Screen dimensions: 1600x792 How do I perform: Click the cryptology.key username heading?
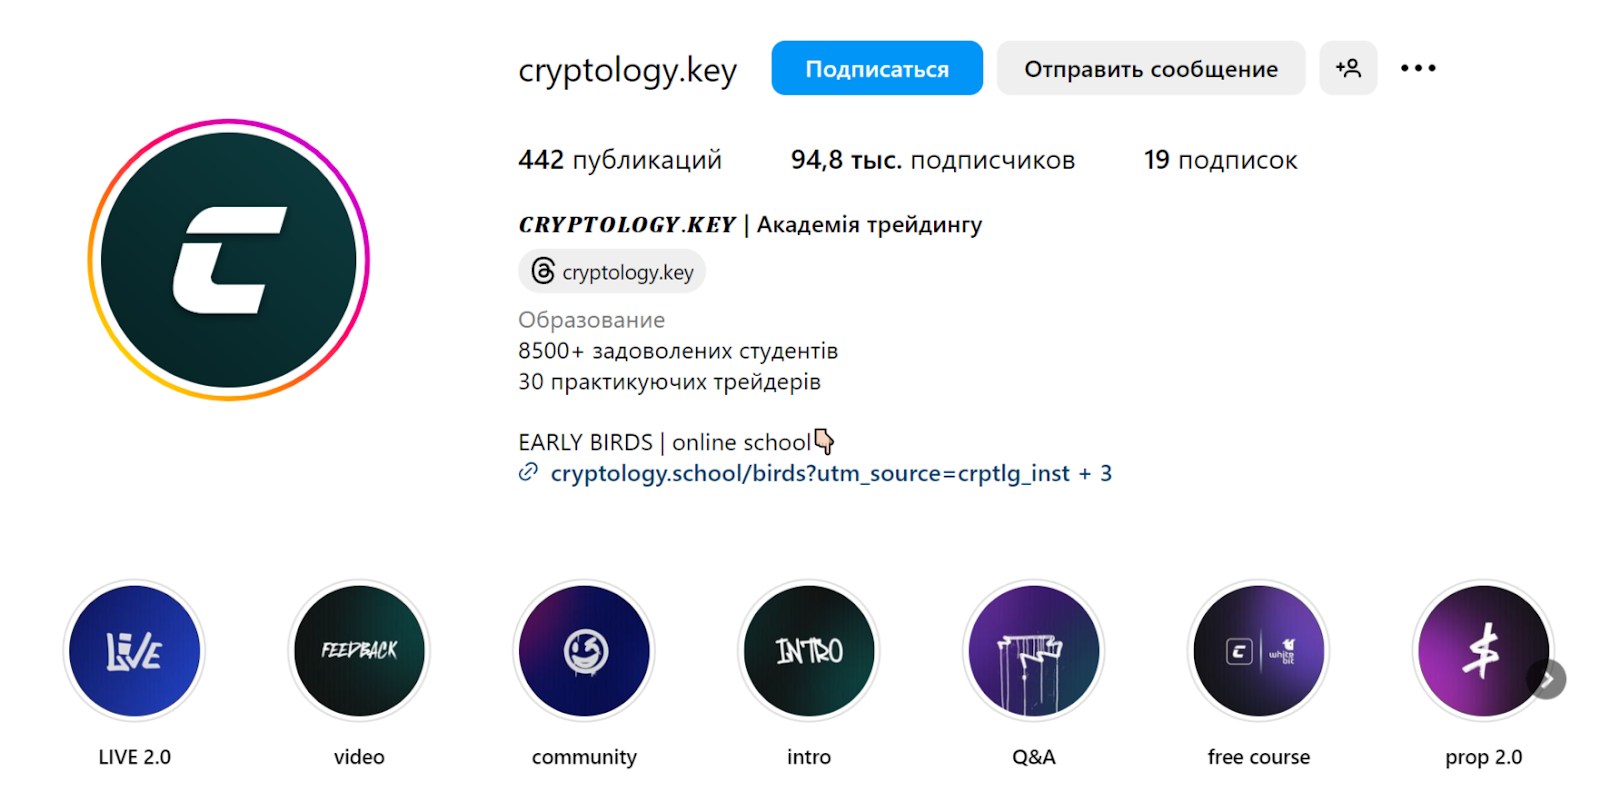[627, 70]
